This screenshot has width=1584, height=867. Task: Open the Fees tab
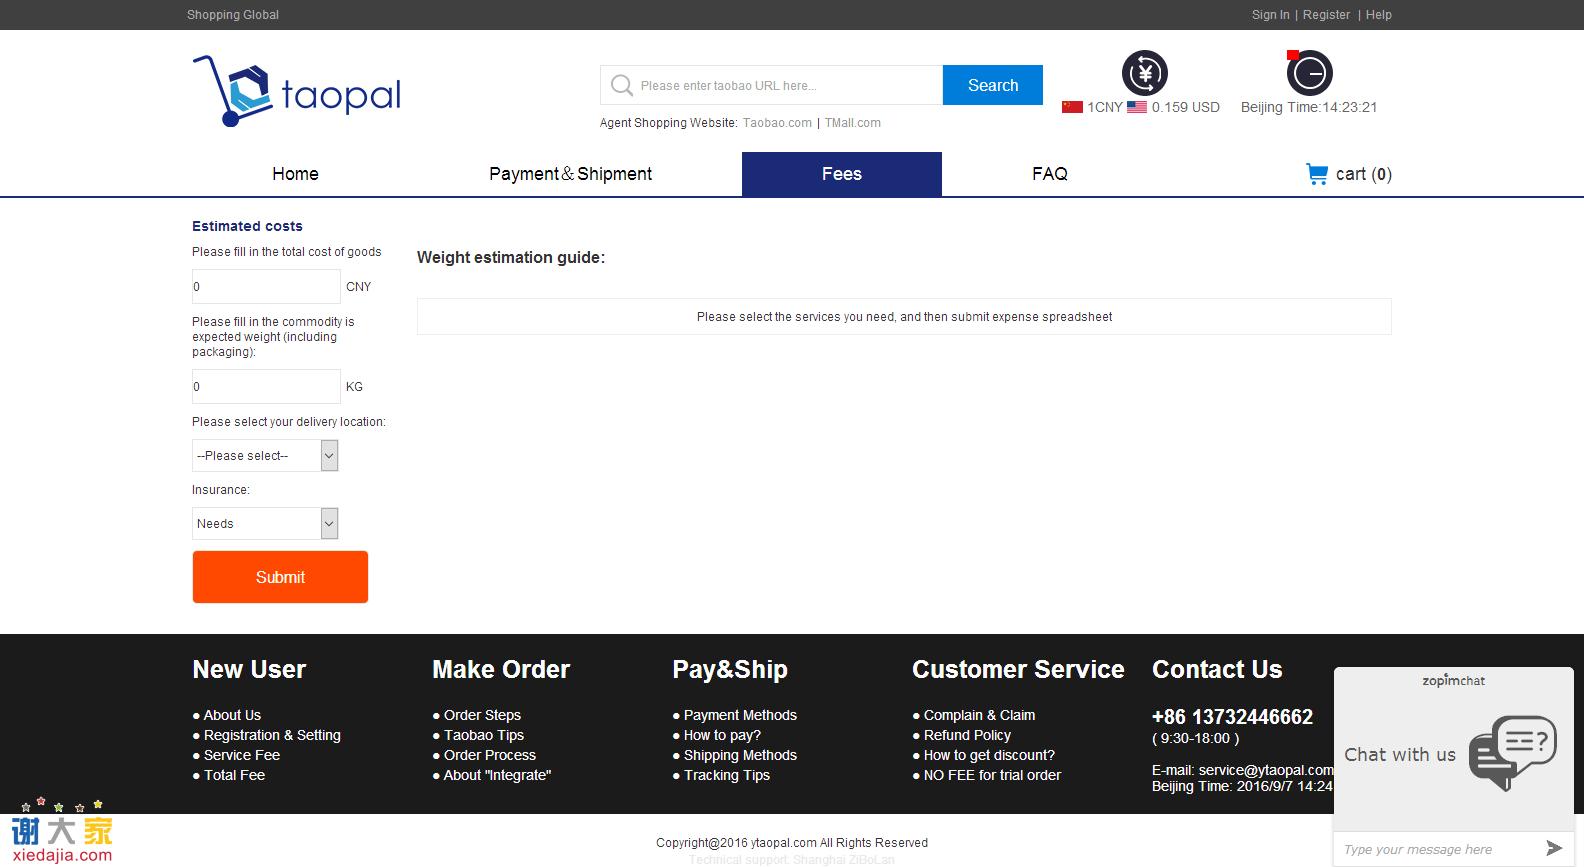[x=841, y=174]
